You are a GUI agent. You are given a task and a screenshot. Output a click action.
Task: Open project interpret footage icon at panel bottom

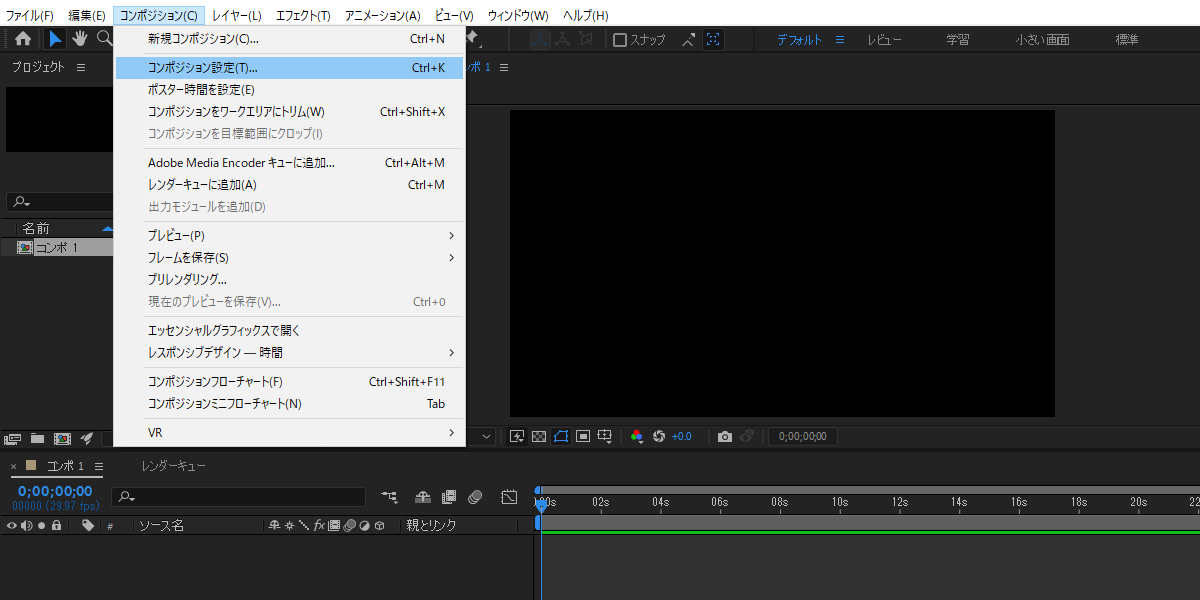click(x=13, y=438)
